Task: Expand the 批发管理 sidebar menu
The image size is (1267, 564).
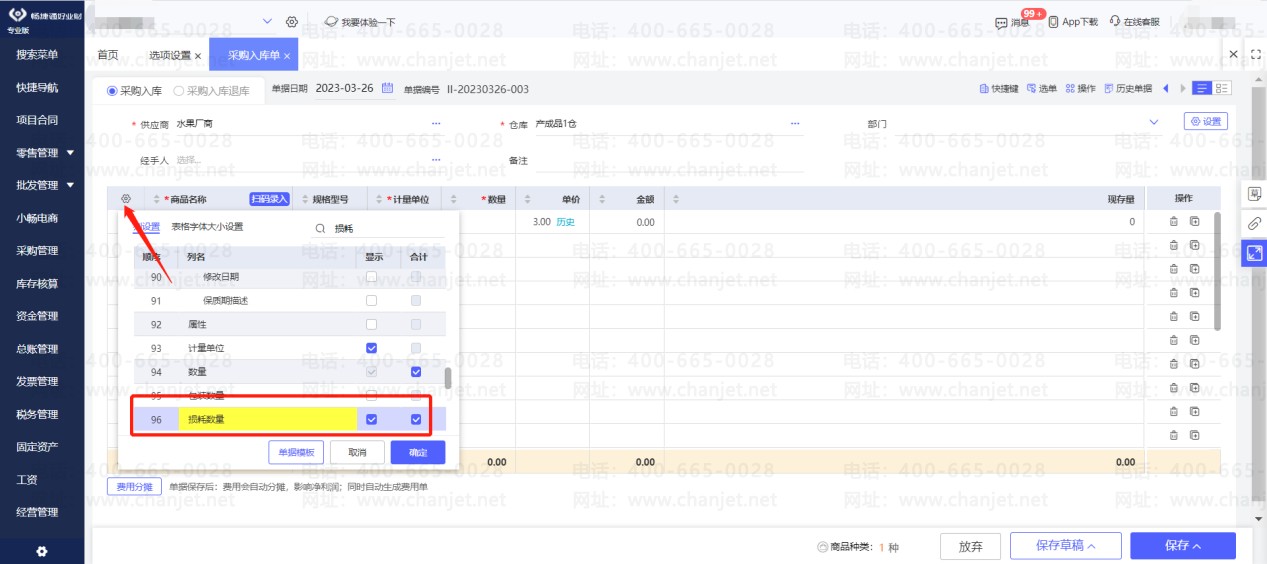Action: point(70,185)
